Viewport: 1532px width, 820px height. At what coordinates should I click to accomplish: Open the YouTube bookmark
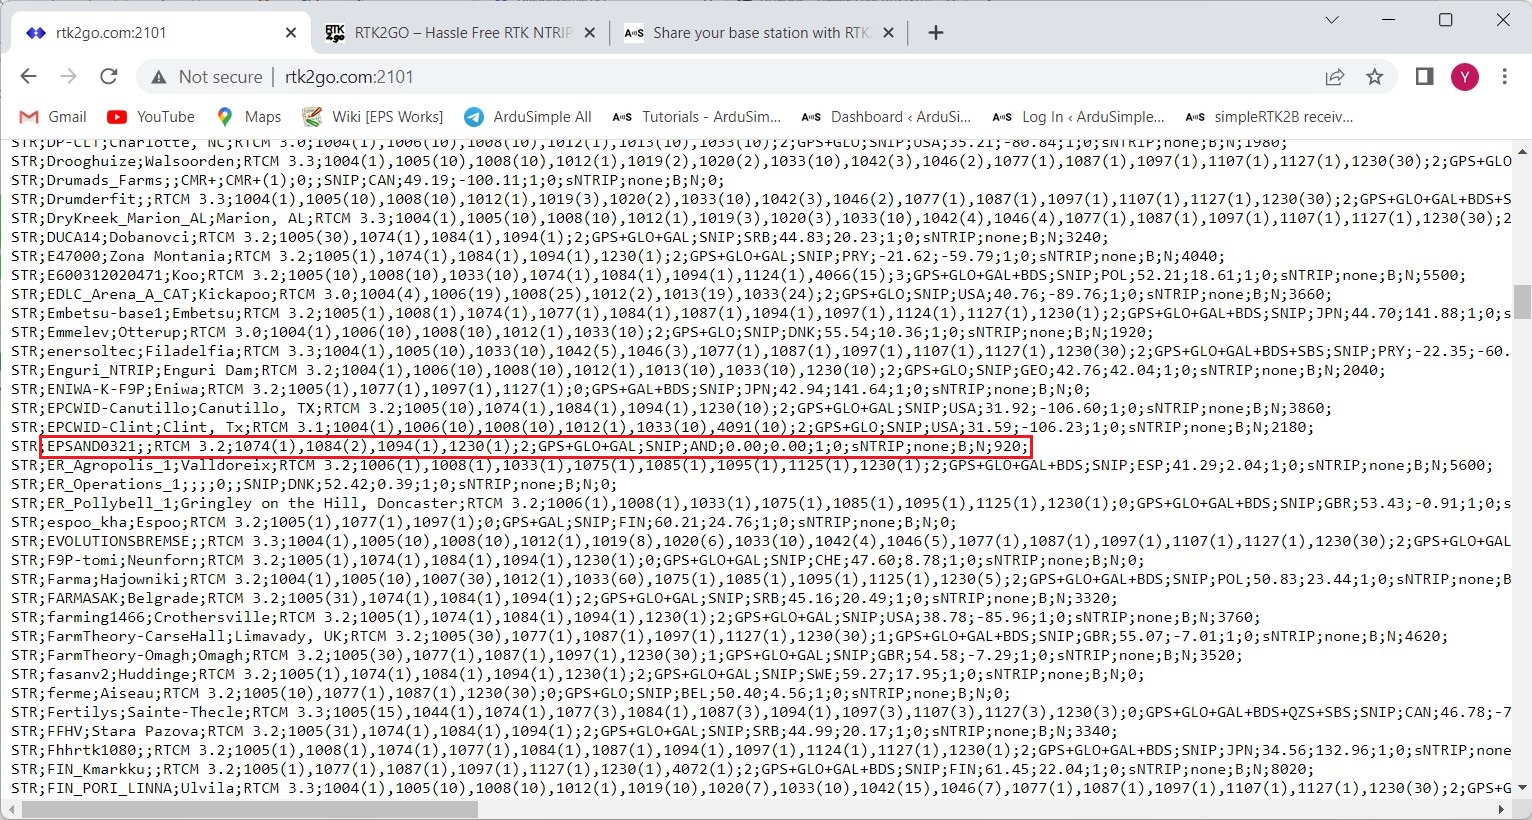point(151,117)
